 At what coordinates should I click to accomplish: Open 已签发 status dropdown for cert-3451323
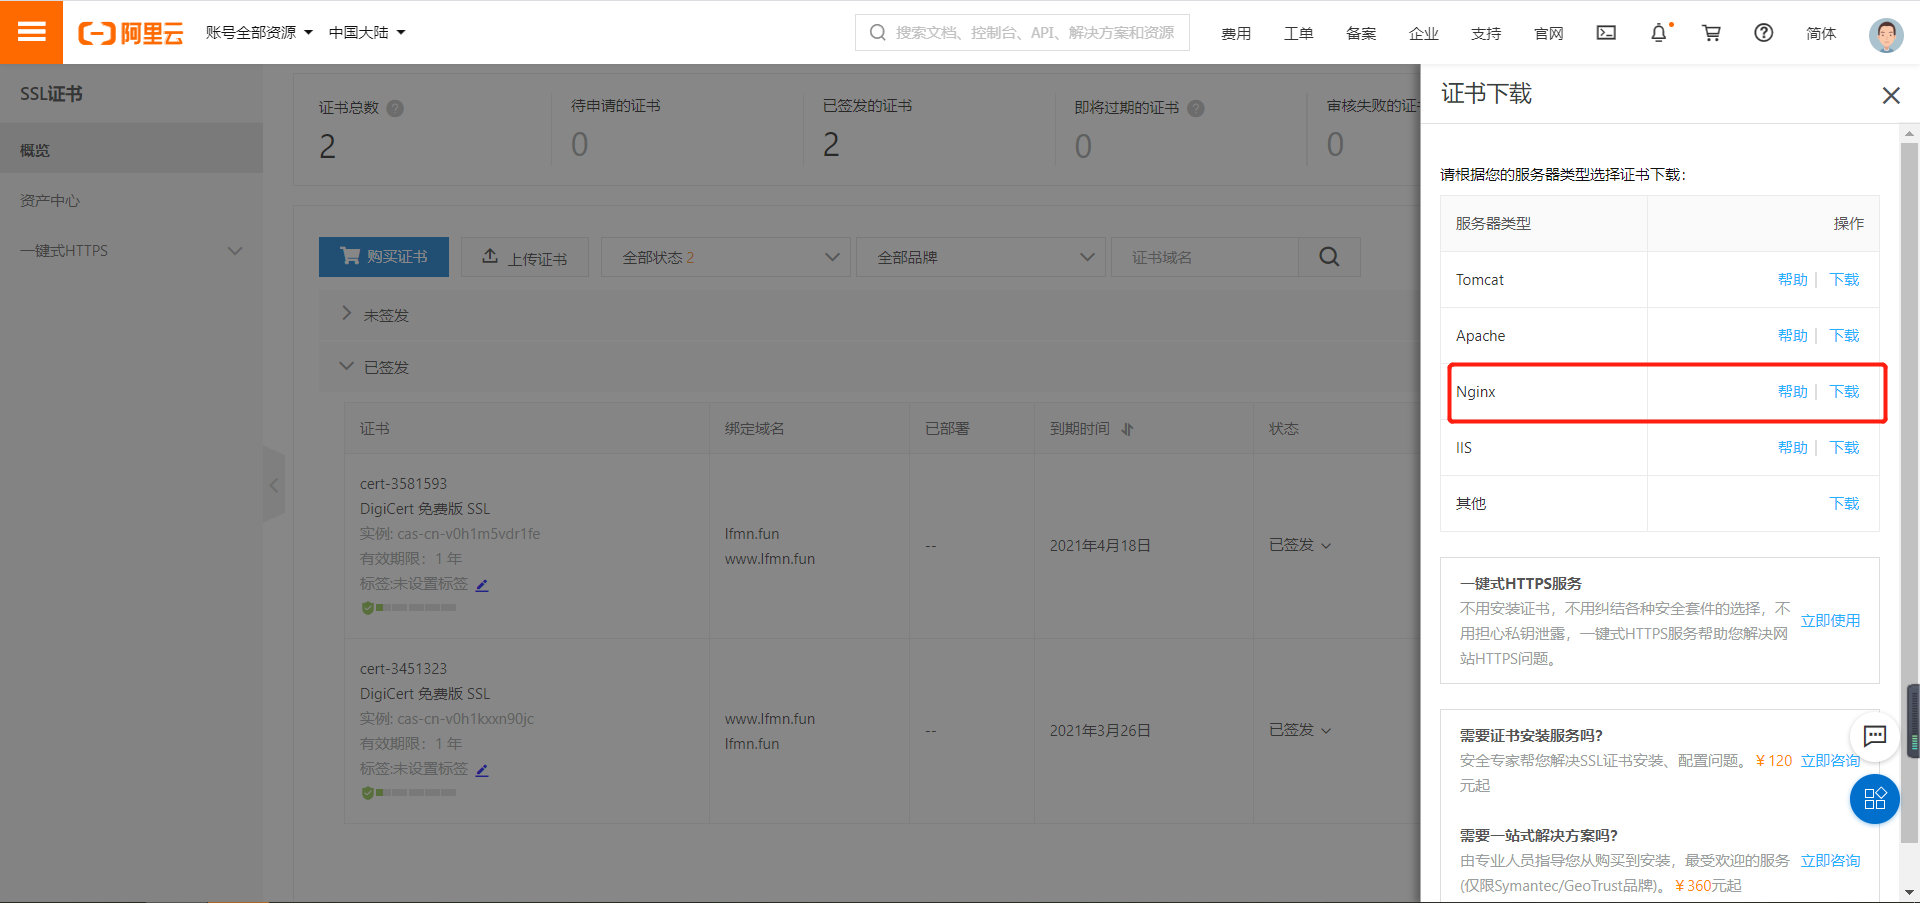tap(1300, 730)
